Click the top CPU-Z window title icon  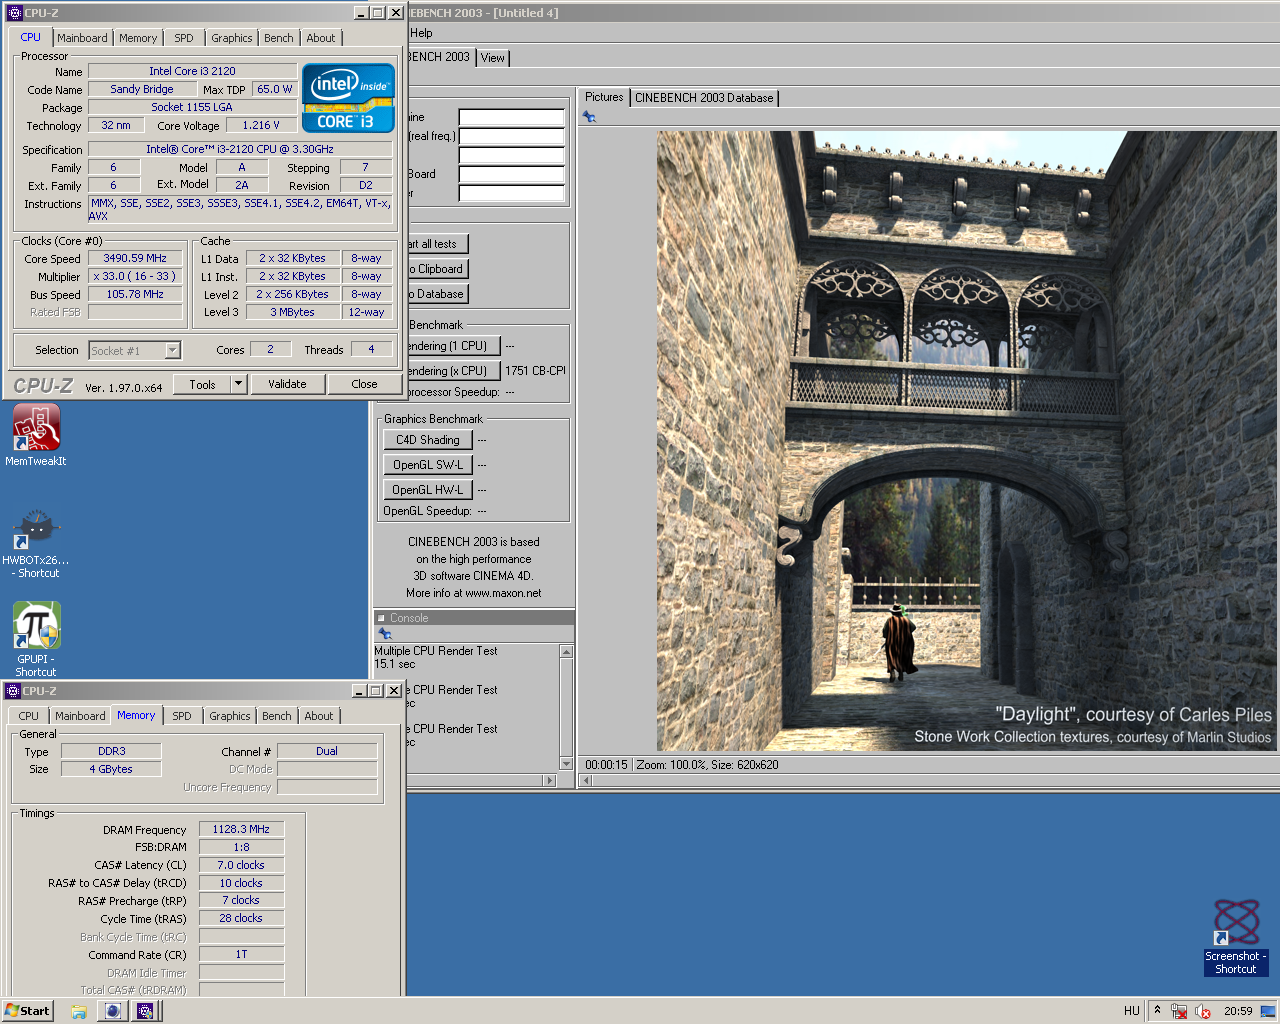click(x=14, y=13)
